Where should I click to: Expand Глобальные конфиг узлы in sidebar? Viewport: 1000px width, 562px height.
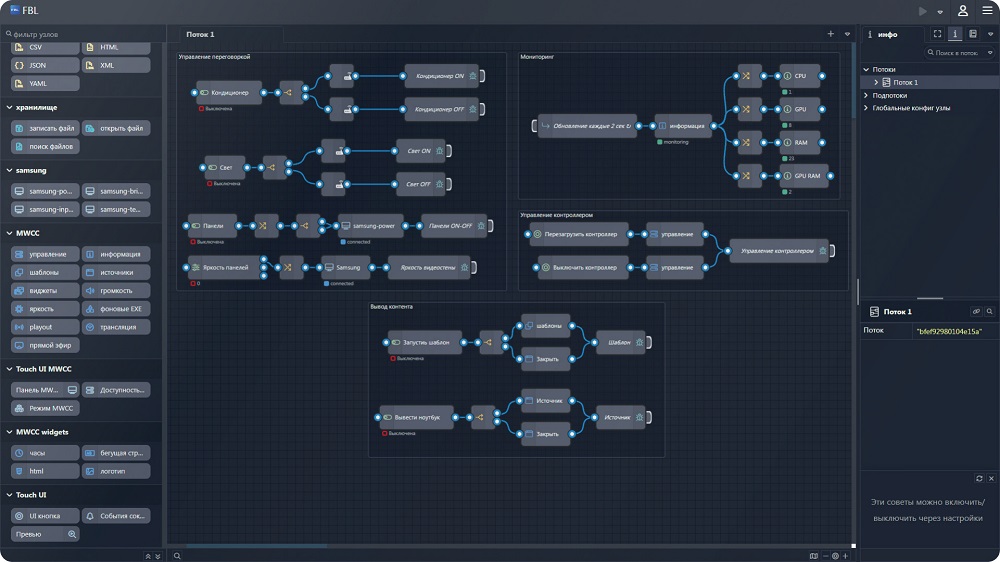(x=866, y=107)
